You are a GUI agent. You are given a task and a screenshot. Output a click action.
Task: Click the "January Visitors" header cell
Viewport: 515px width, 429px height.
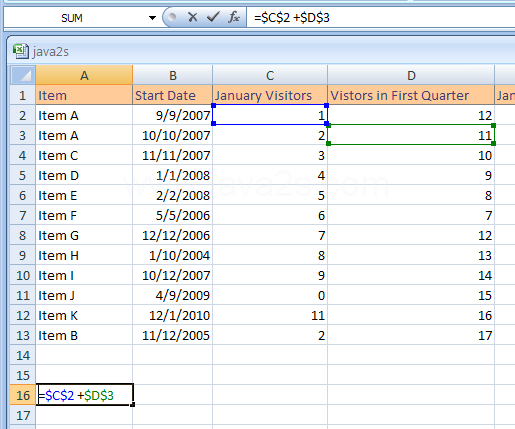pos(270,95)
